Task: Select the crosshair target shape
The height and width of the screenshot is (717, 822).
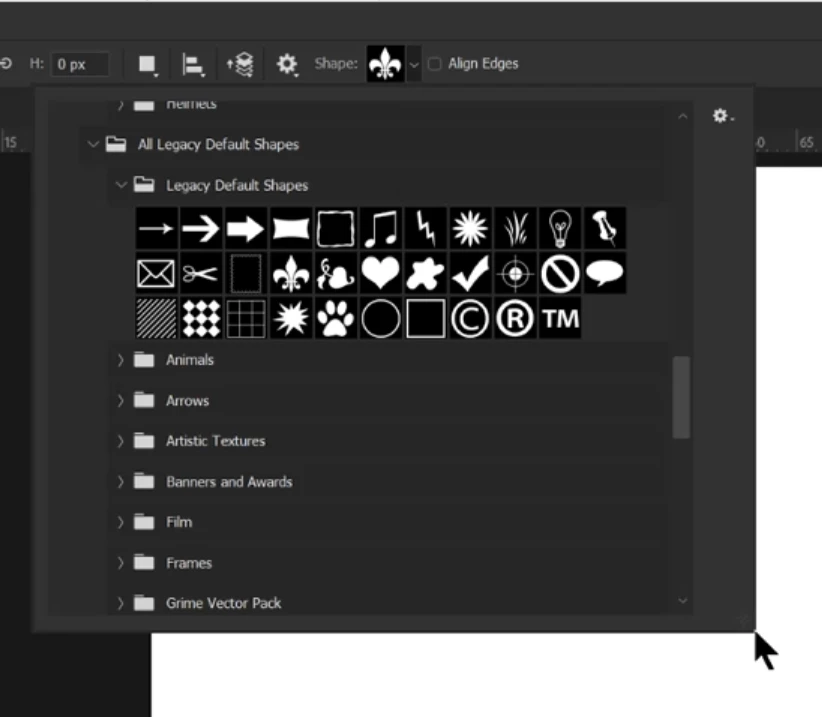Action: [515, 273]
